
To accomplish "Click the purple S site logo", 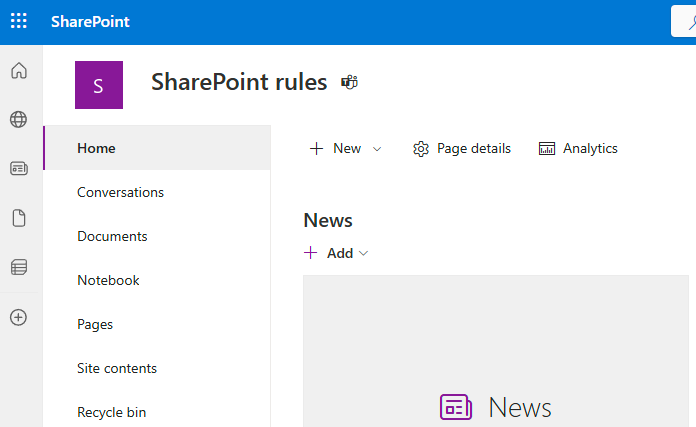I will point(98,85).
